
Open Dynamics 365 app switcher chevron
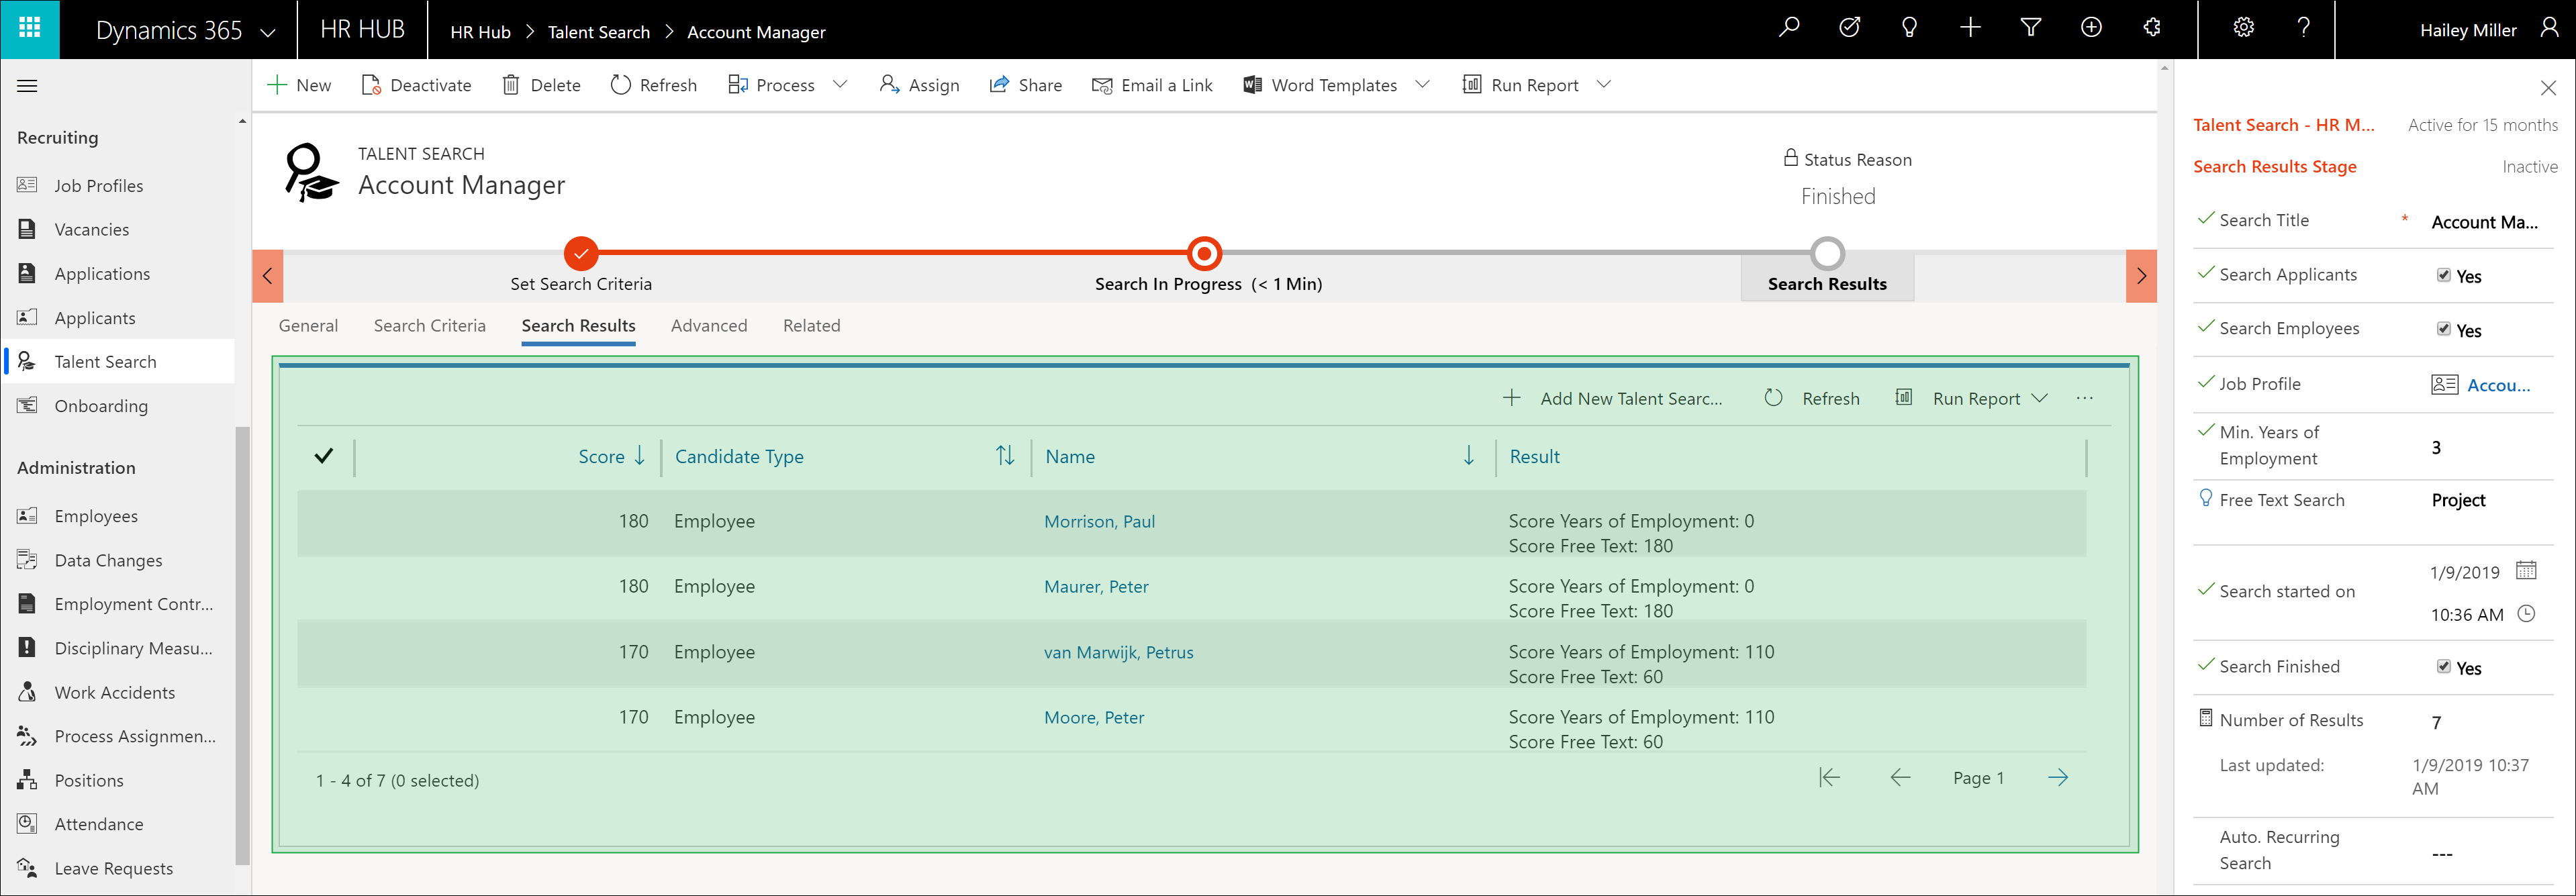tap(268, 32)
